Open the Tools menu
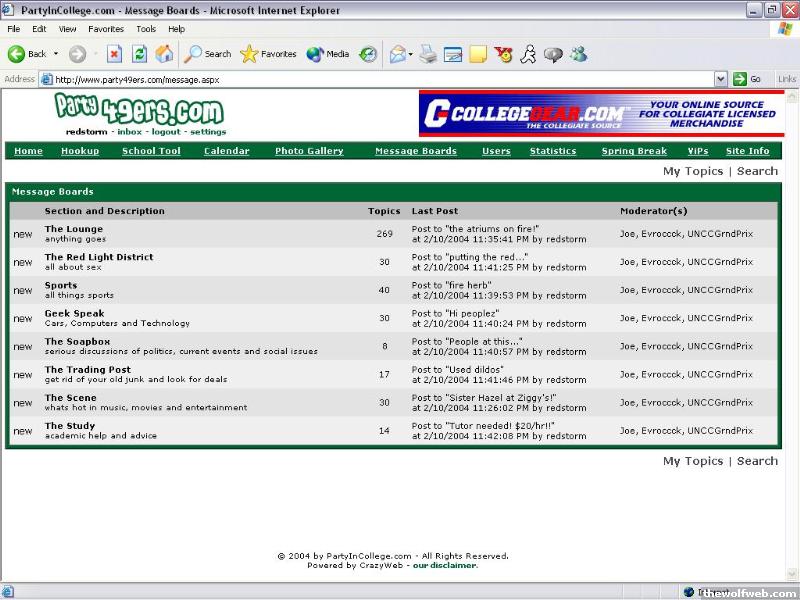 click(146, 29)
